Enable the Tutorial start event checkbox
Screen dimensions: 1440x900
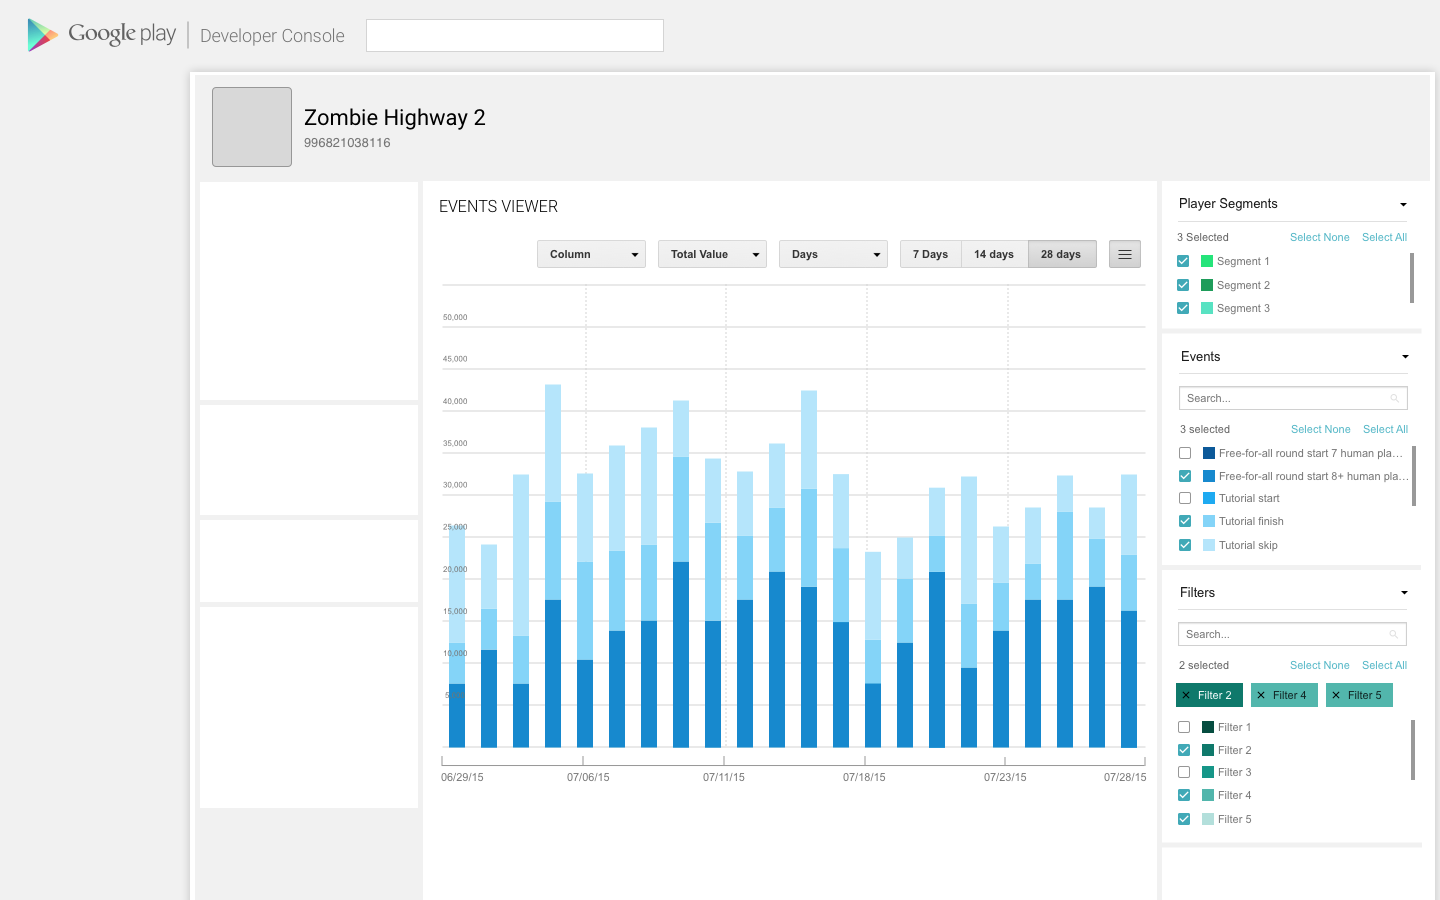tap(1185, 499)
